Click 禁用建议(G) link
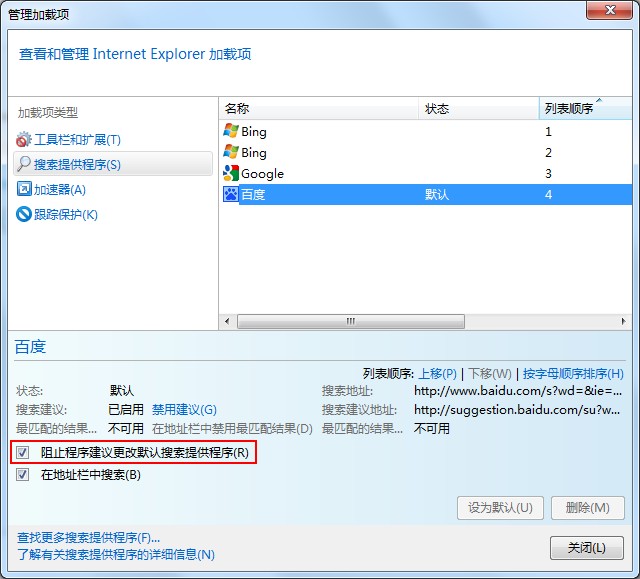 pyautogui.click(x=184, y=410)
